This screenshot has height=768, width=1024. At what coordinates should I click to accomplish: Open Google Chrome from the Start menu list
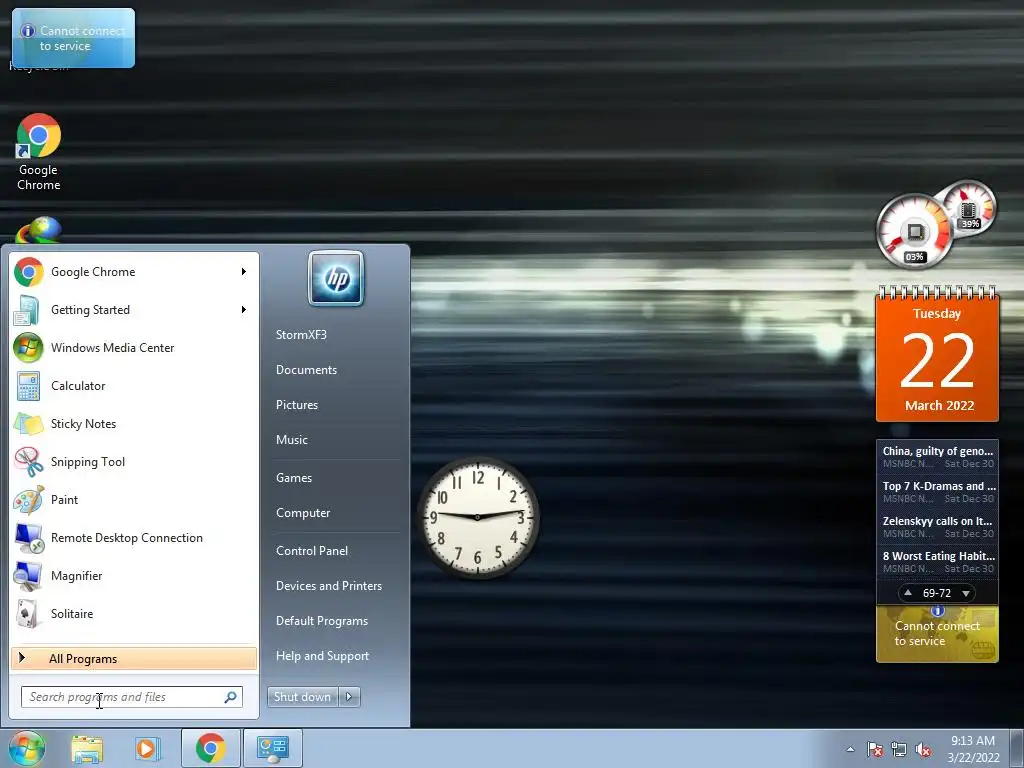(134, 272)
